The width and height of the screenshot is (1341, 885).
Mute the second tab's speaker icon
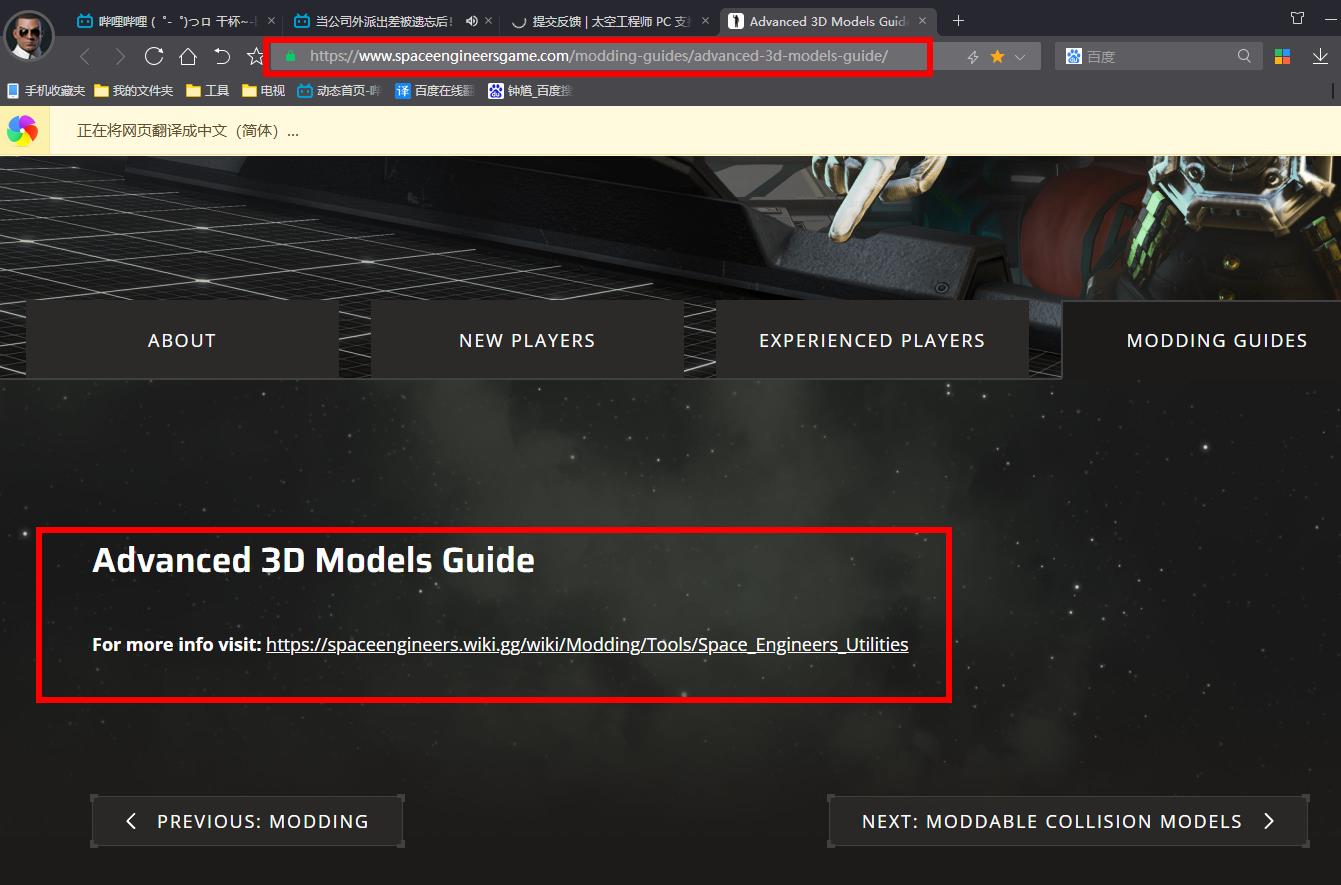pos(472,21)
